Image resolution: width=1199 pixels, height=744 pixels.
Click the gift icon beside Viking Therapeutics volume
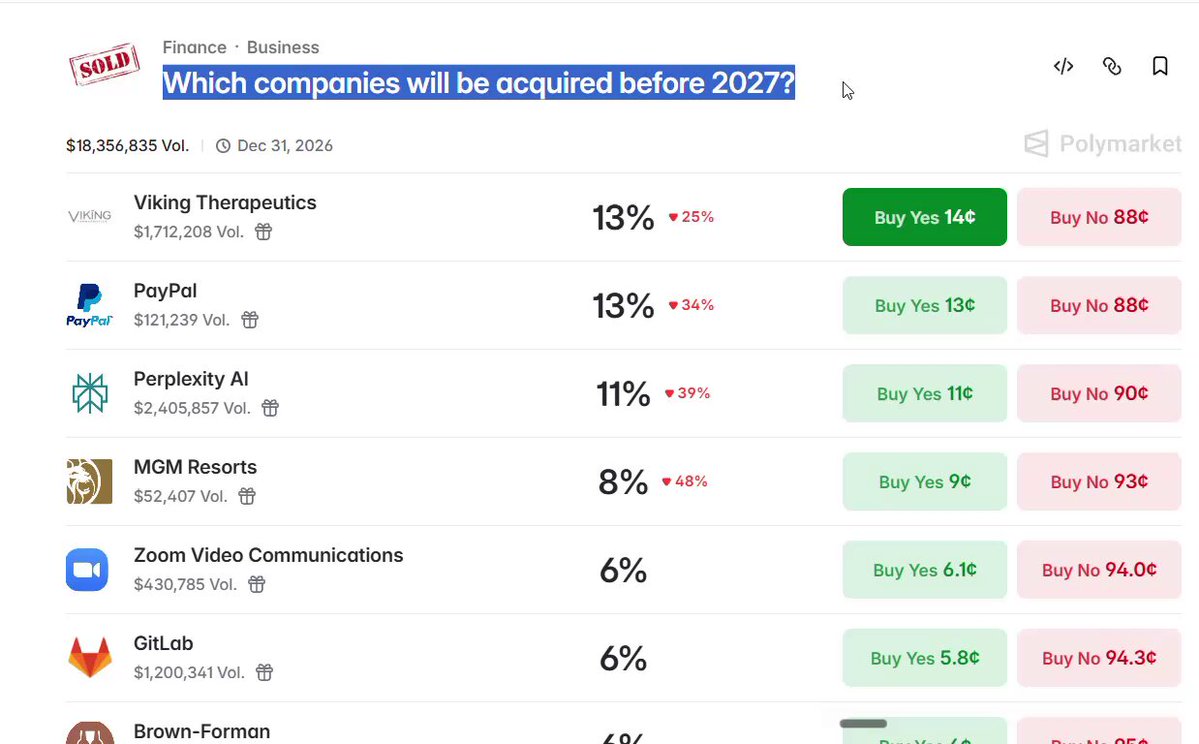pos(263,232)
